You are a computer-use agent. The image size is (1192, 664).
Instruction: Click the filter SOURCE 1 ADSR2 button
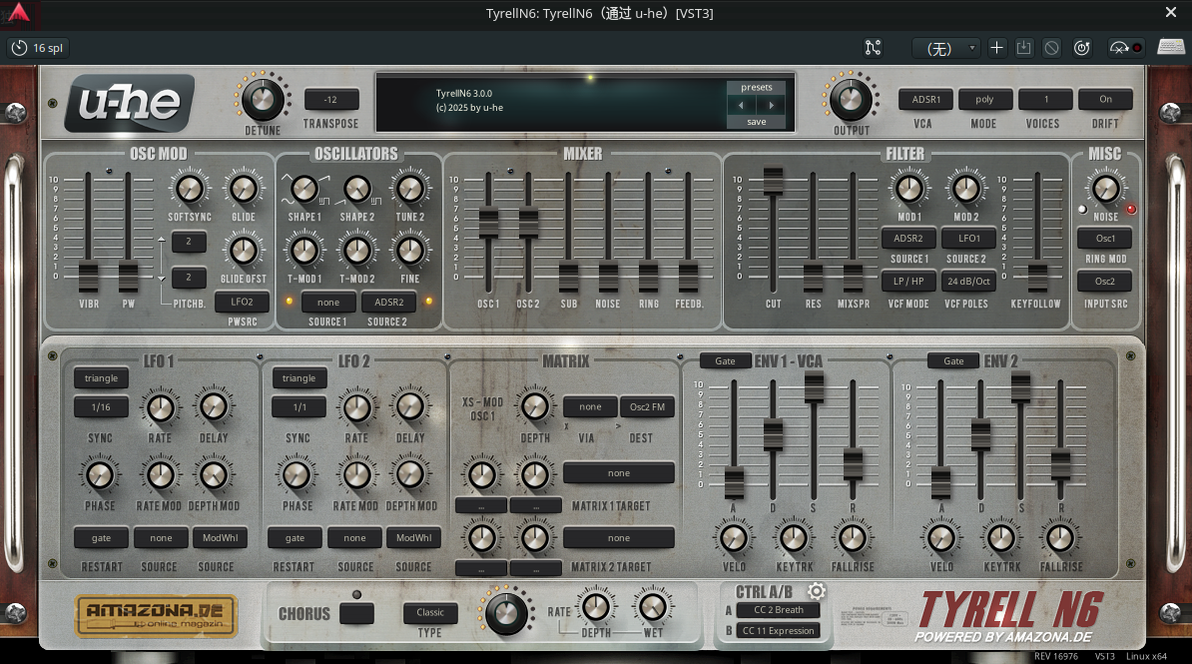(x=908, y=238)
